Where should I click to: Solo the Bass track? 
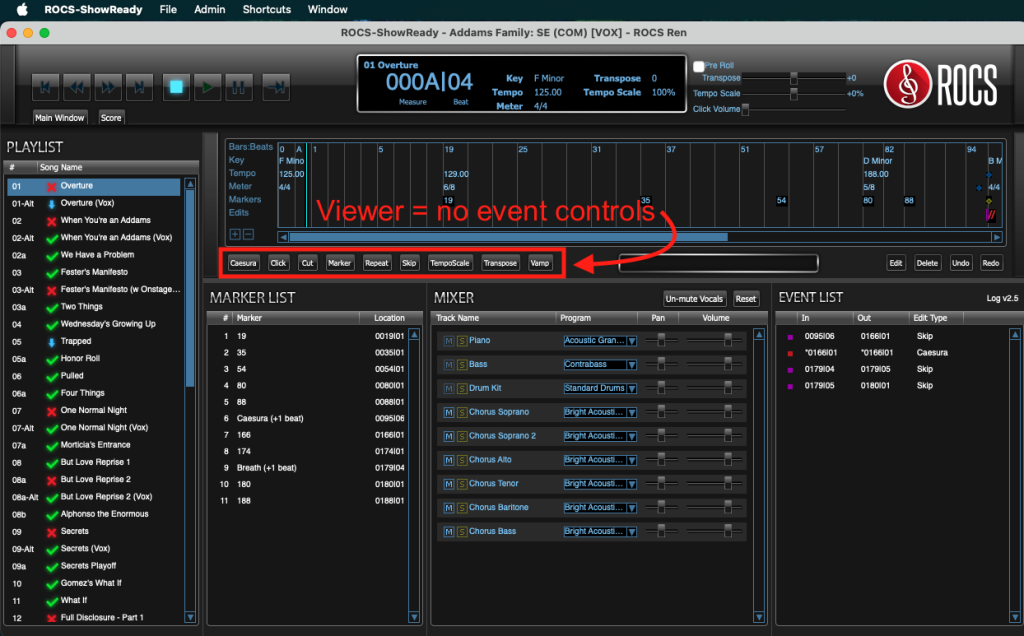[462, 364]
